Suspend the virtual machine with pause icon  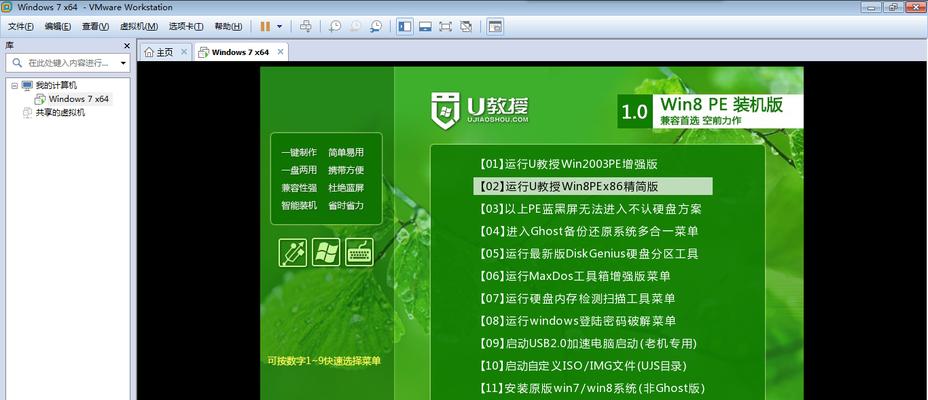point(265,27)
